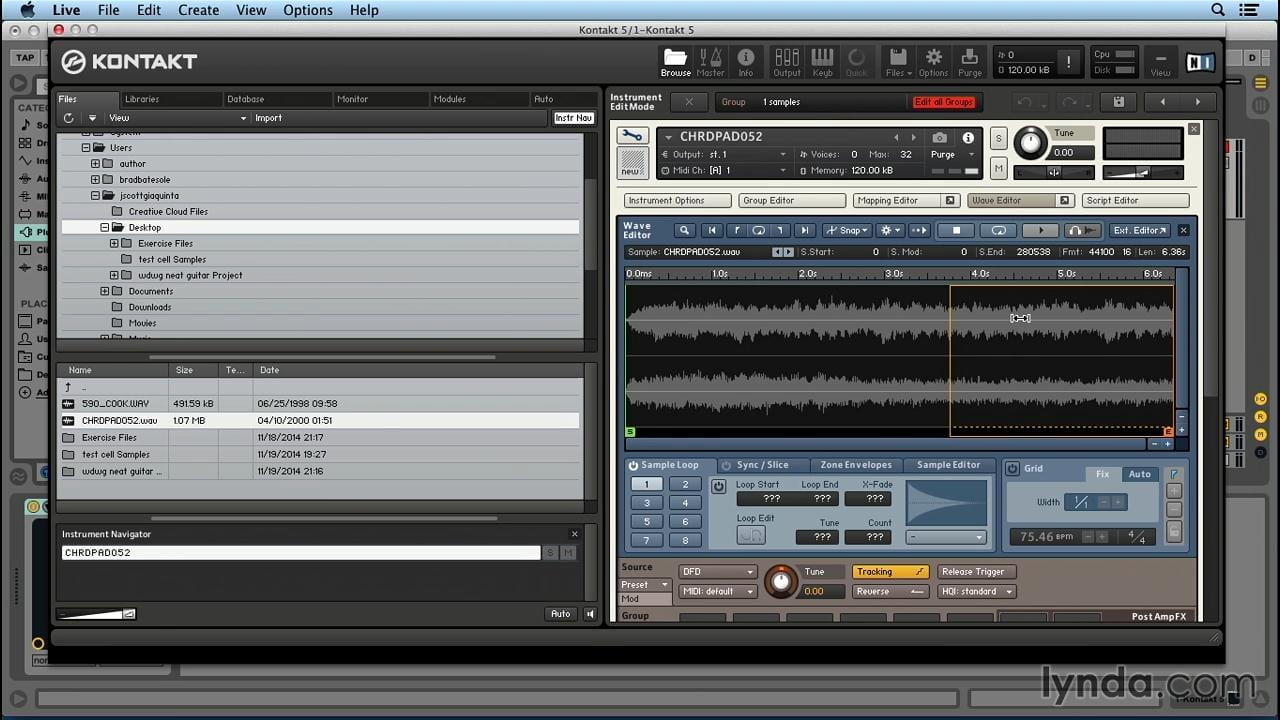
Task: Jump to sample end in Wave Editor
Action: (x=804, y=230)
